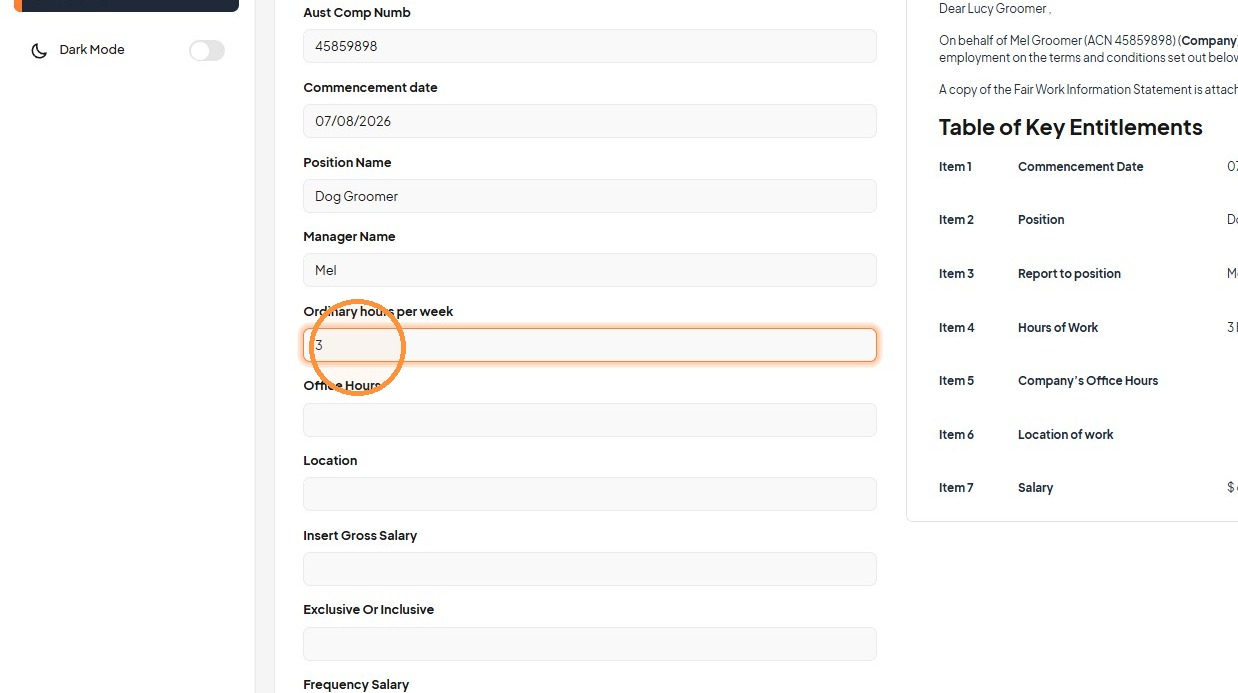
Task: Select the Commencement date field
Action: click(589, 121)
